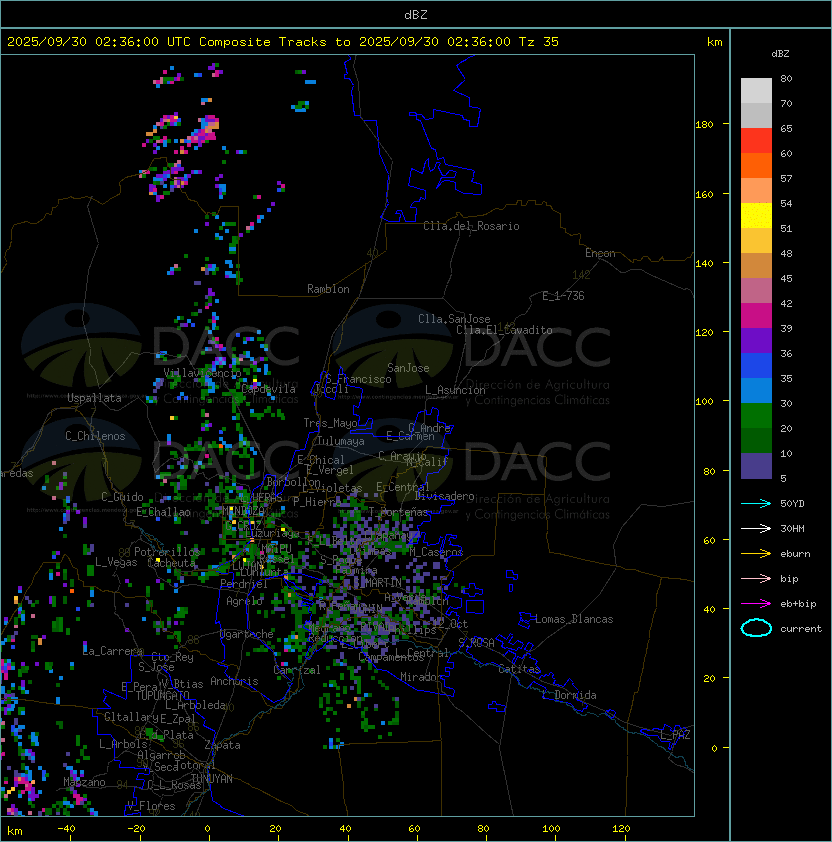832x842 pixels.
Task: Click the 'Tulumaya' map label
Action: tap(341, 441)
